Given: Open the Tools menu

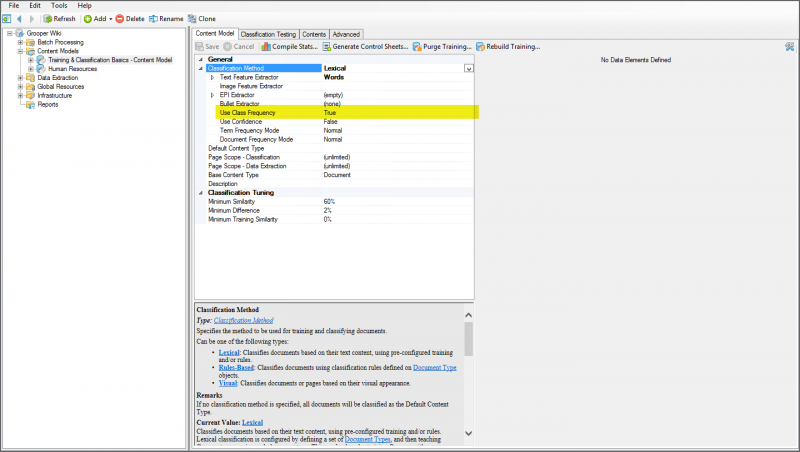Looking at the screenshot, I should pos(59,6).
